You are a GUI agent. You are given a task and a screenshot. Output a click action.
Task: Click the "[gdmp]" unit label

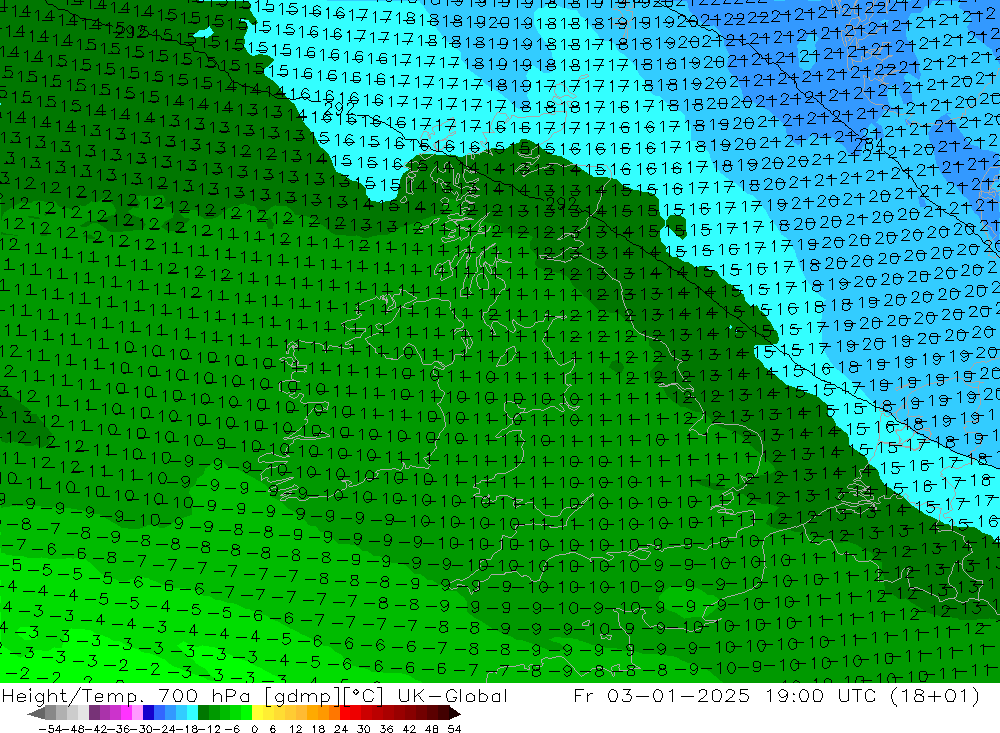point(302,696)
